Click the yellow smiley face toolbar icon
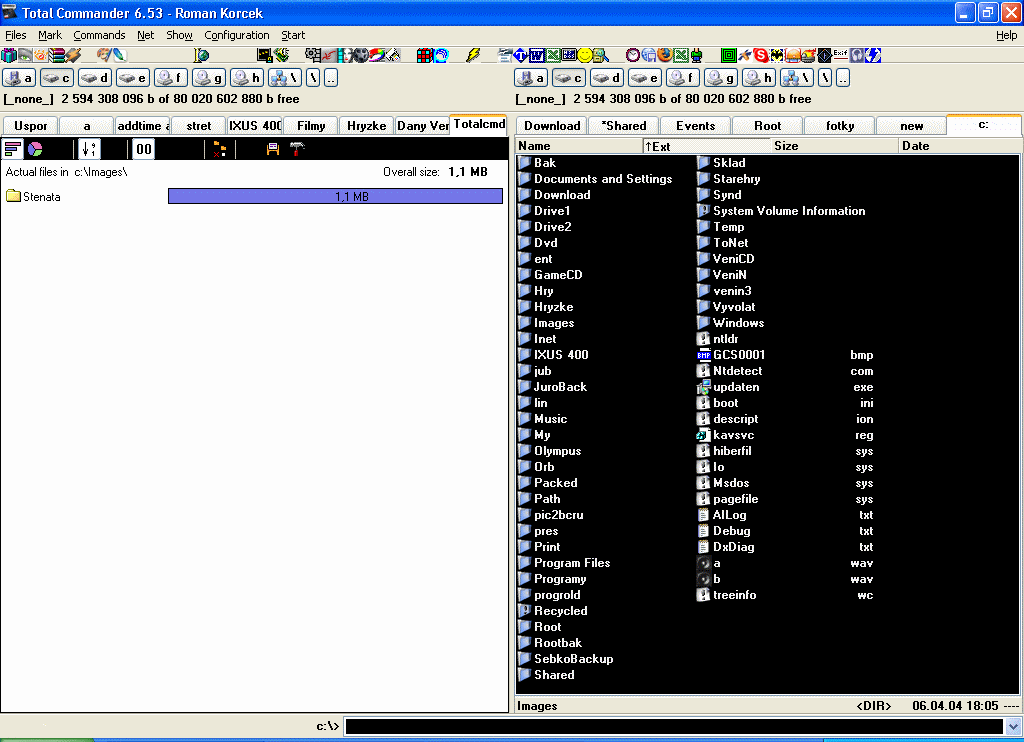 [585, 55]
